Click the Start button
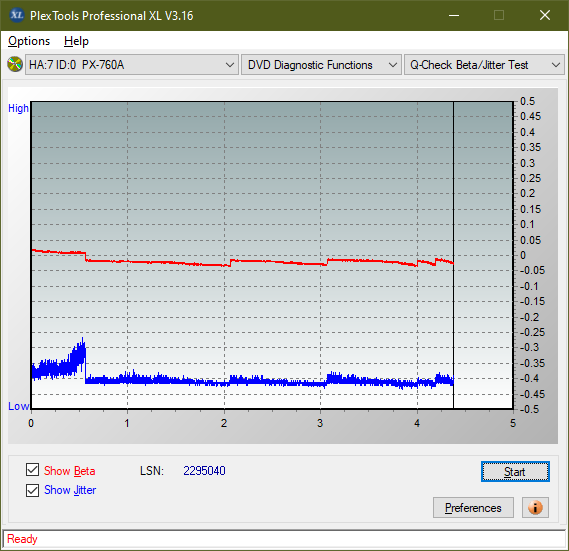This screenshot has width=569, height=551. click(515, 472)
